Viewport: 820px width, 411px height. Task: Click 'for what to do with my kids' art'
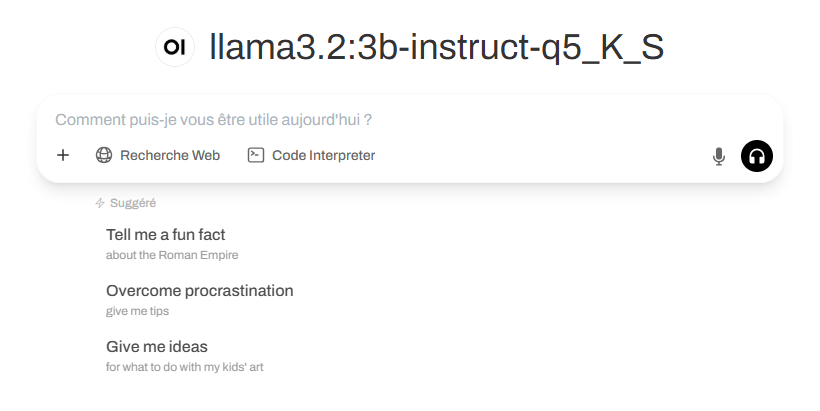[184, 367]
